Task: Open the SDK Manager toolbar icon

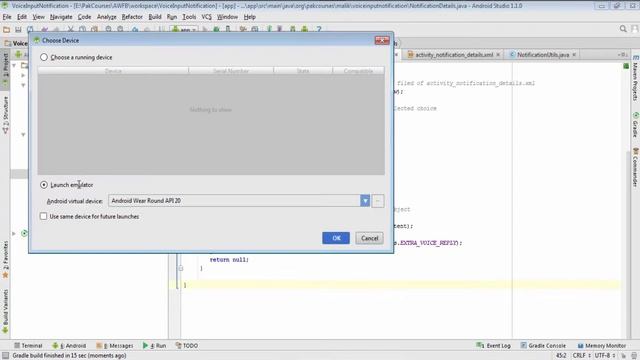Action: click(293, 29)
